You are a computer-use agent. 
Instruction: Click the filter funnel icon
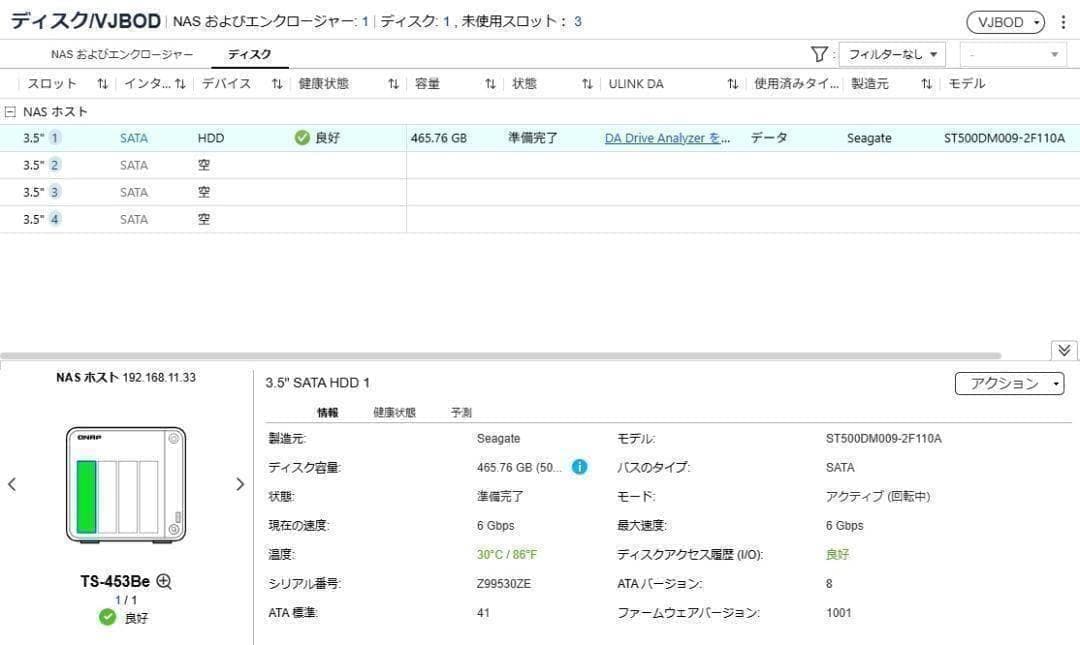(819, 54)
